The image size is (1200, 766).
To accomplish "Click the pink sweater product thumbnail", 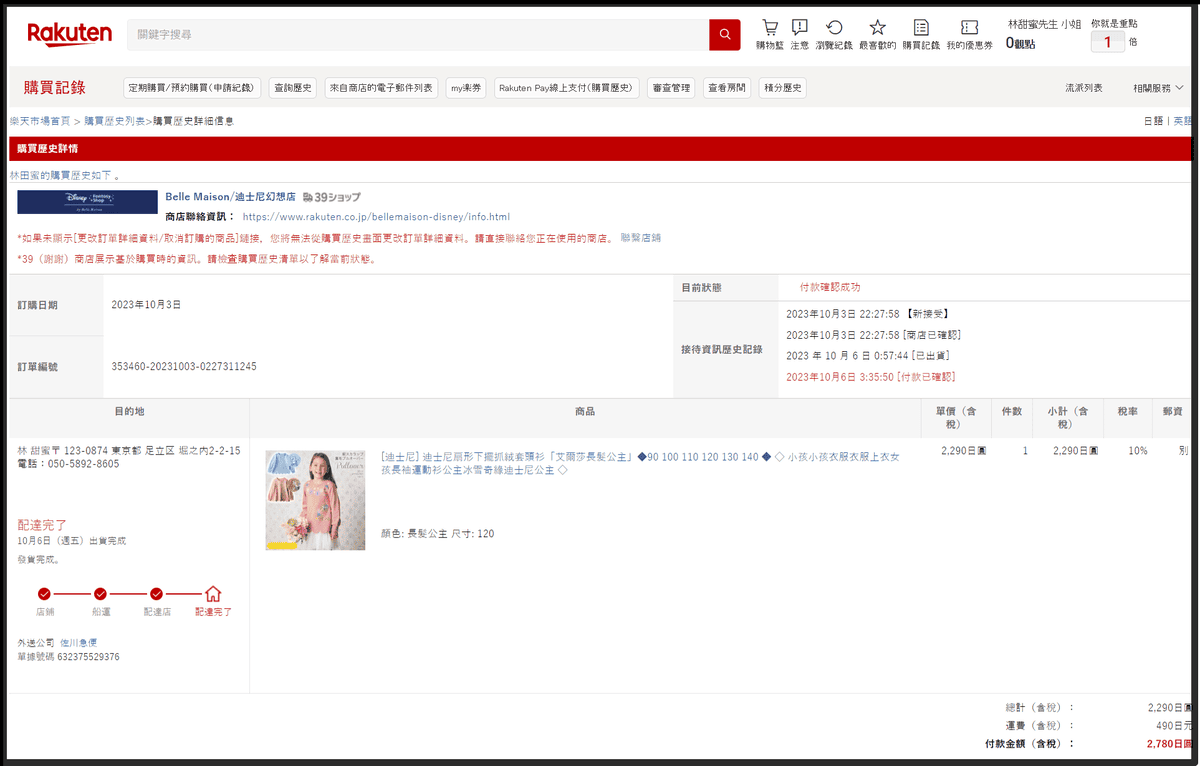I will 315,500.
